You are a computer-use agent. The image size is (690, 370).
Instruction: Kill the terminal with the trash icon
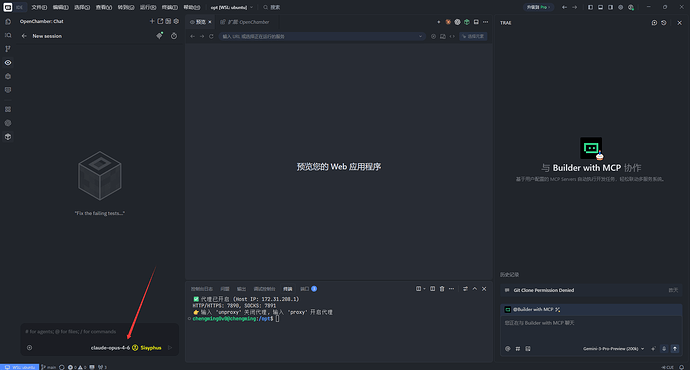click(442, 289)
